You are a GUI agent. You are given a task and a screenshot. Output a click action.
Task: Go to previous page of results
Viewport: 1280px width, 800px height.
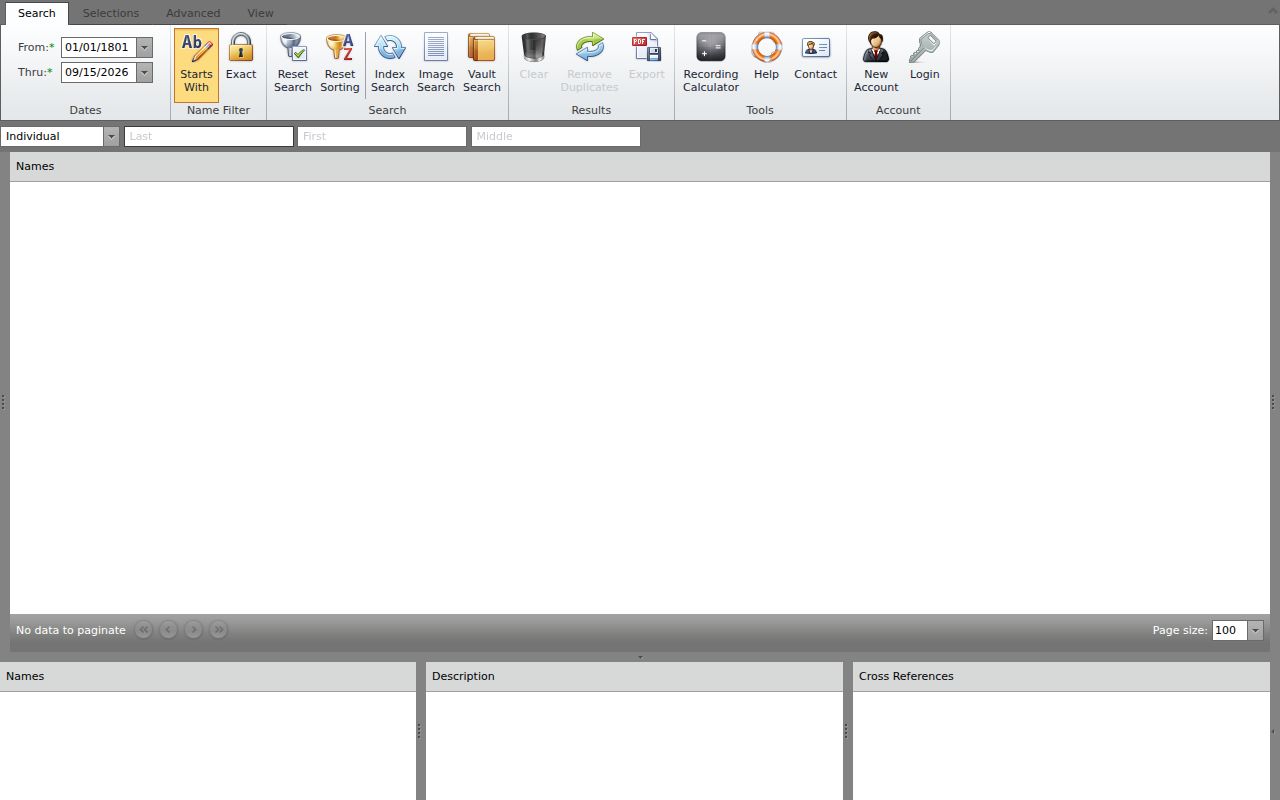169,630
